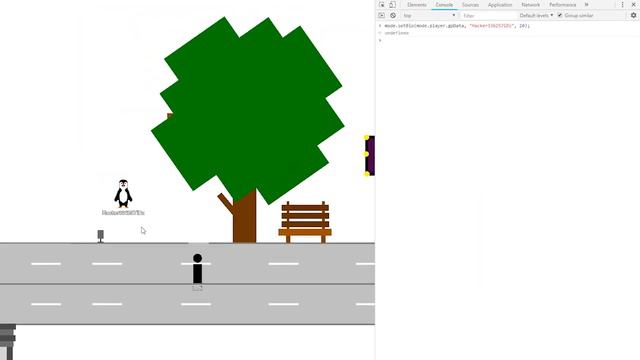Open the DevTools three-dot menu
Viewport: 640px width, 360px height.
point(622,5)
